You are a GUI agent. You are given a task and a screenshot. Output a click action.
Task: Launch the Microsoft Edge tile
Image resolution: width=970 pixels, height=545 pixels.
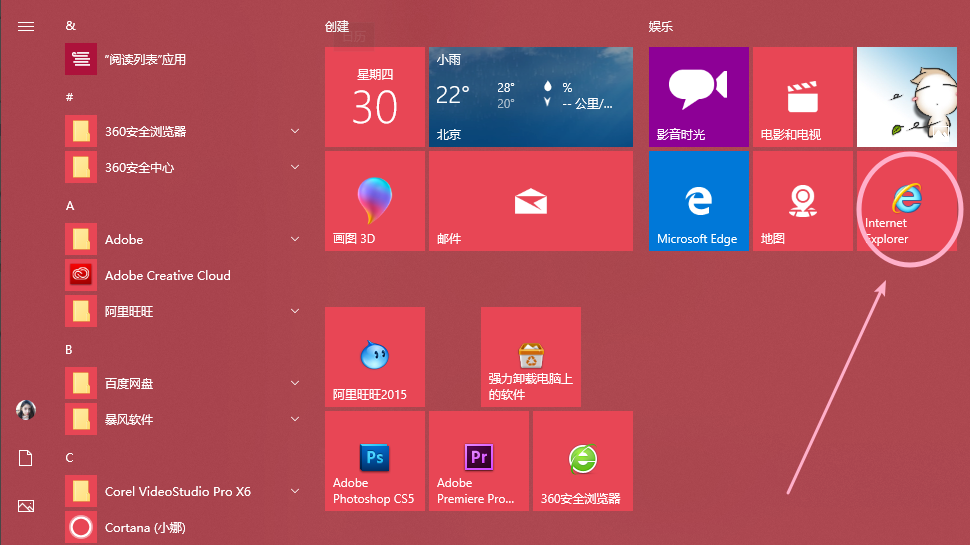[699, 201]
